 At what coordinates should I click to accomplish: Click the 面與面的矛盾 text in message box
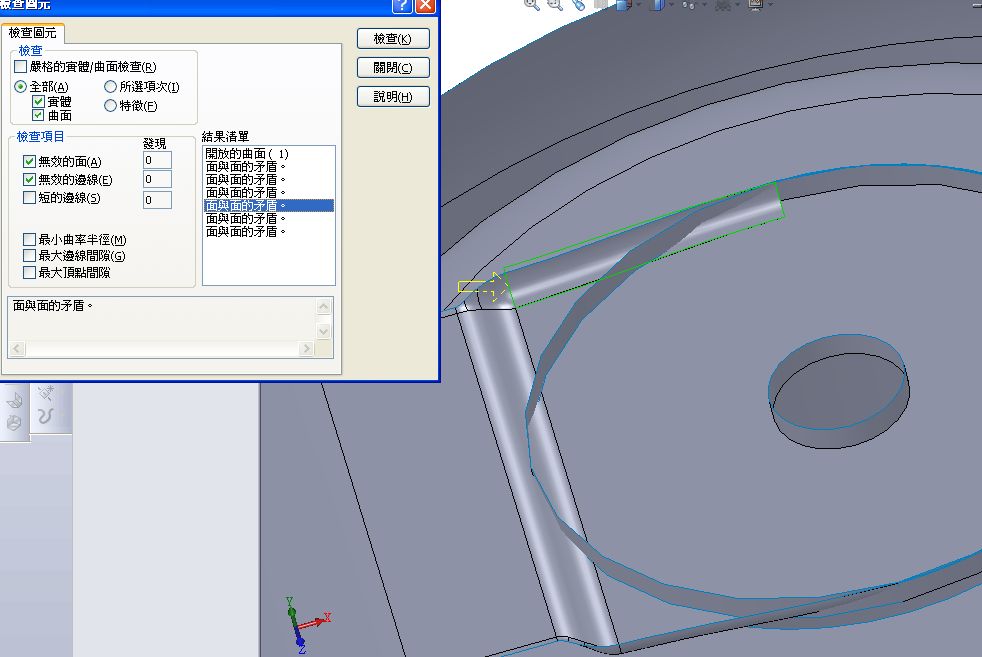tap(53, 306)
